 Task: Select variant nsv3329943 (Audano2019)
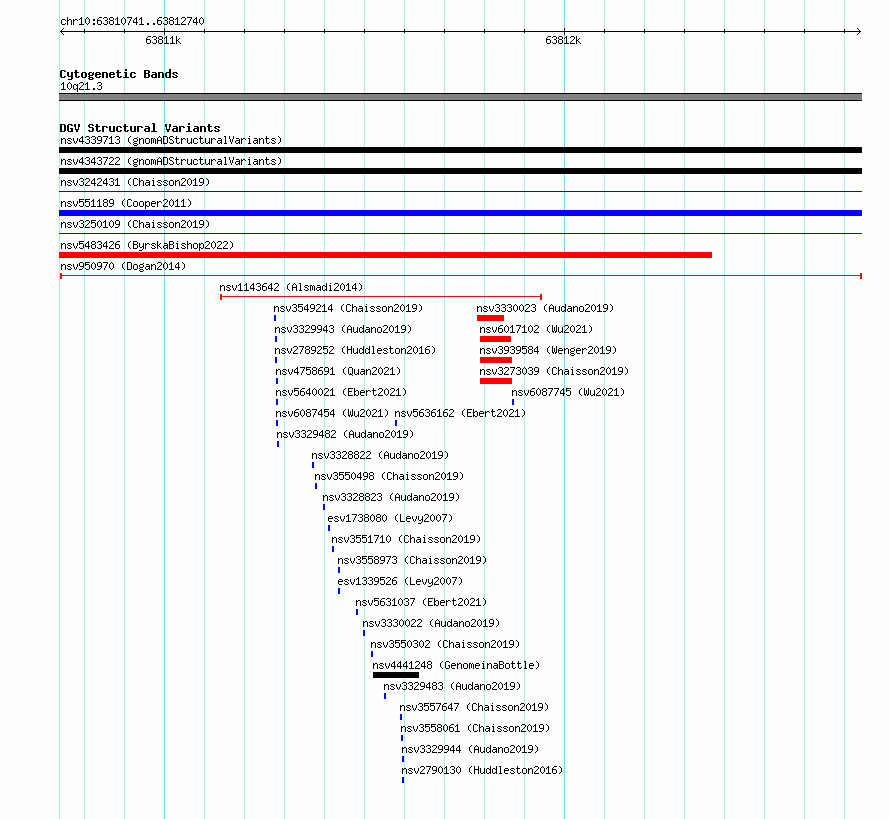[x=343, y=329]
